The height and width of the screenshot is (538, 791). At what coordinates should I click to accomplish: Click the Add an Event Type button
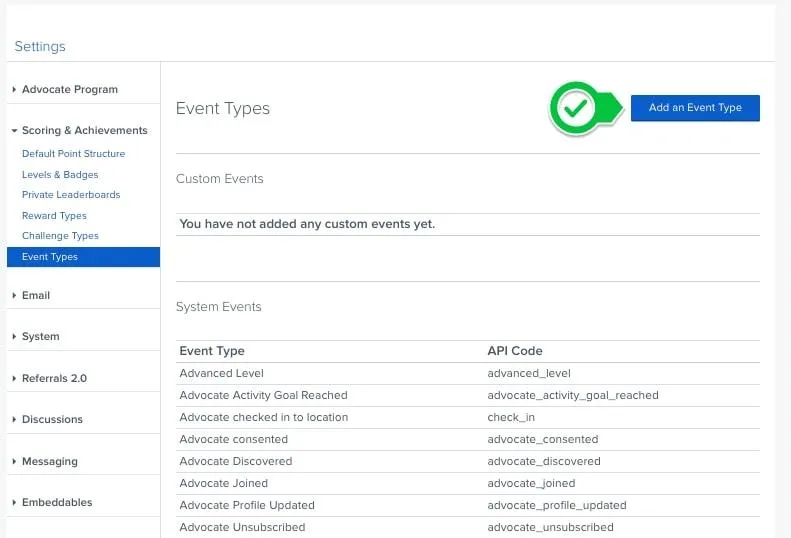[x=695, y=108]
